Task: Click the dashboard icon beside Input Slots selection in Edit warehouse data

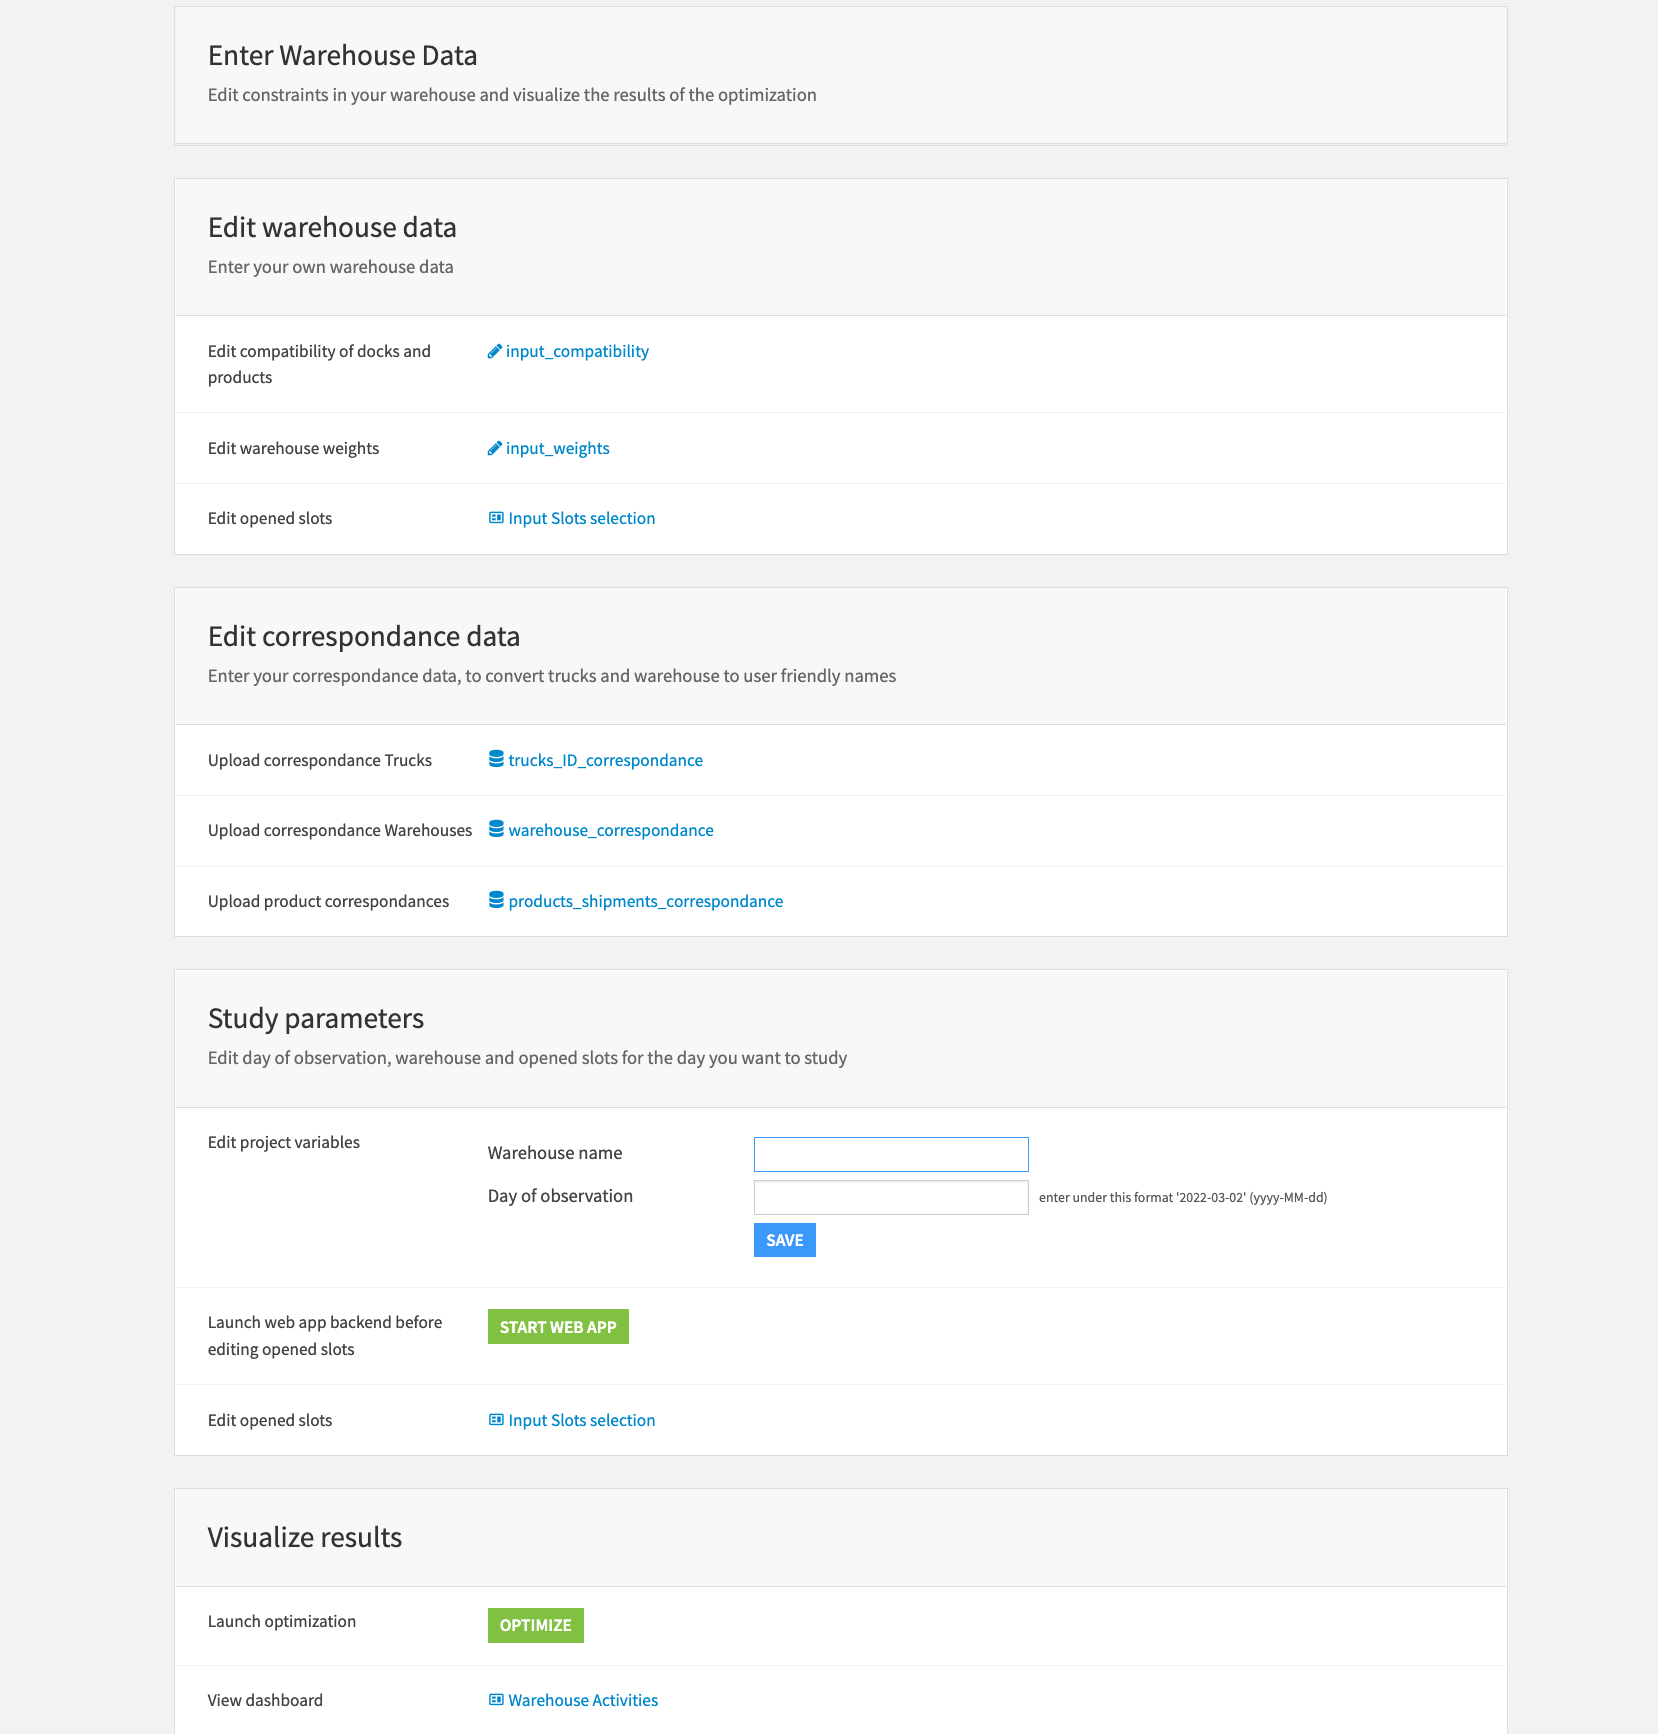Action: point(496,518)
